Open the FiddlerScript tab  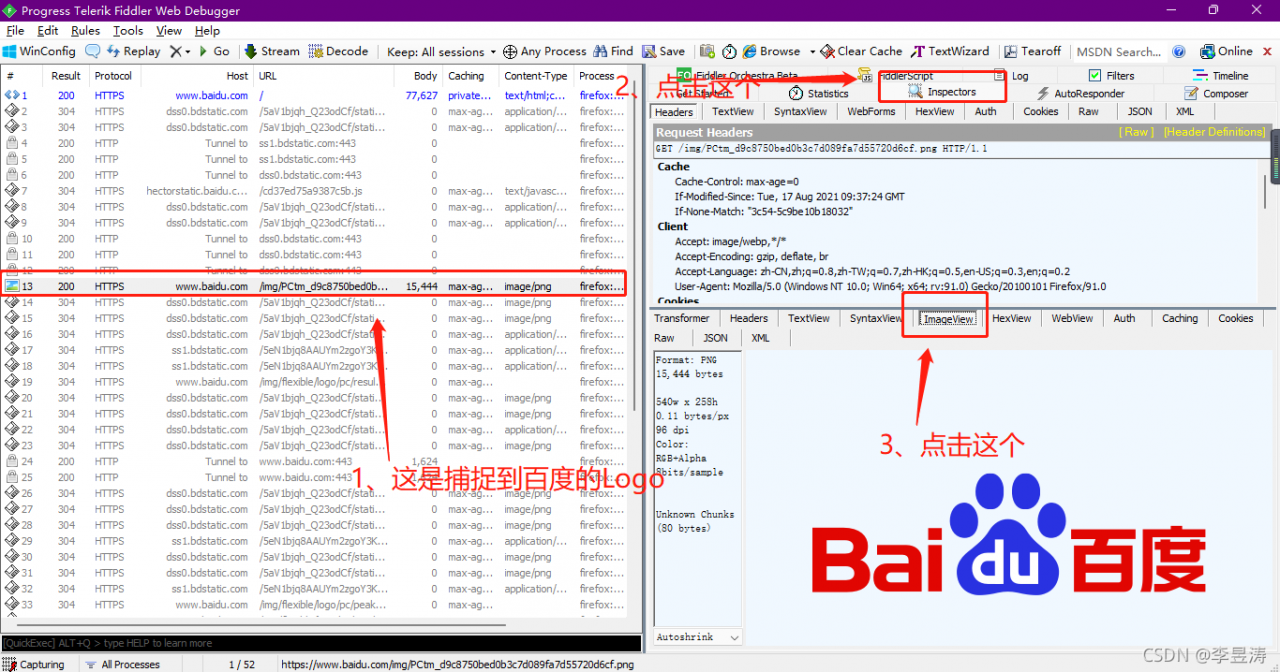[897, 76]
